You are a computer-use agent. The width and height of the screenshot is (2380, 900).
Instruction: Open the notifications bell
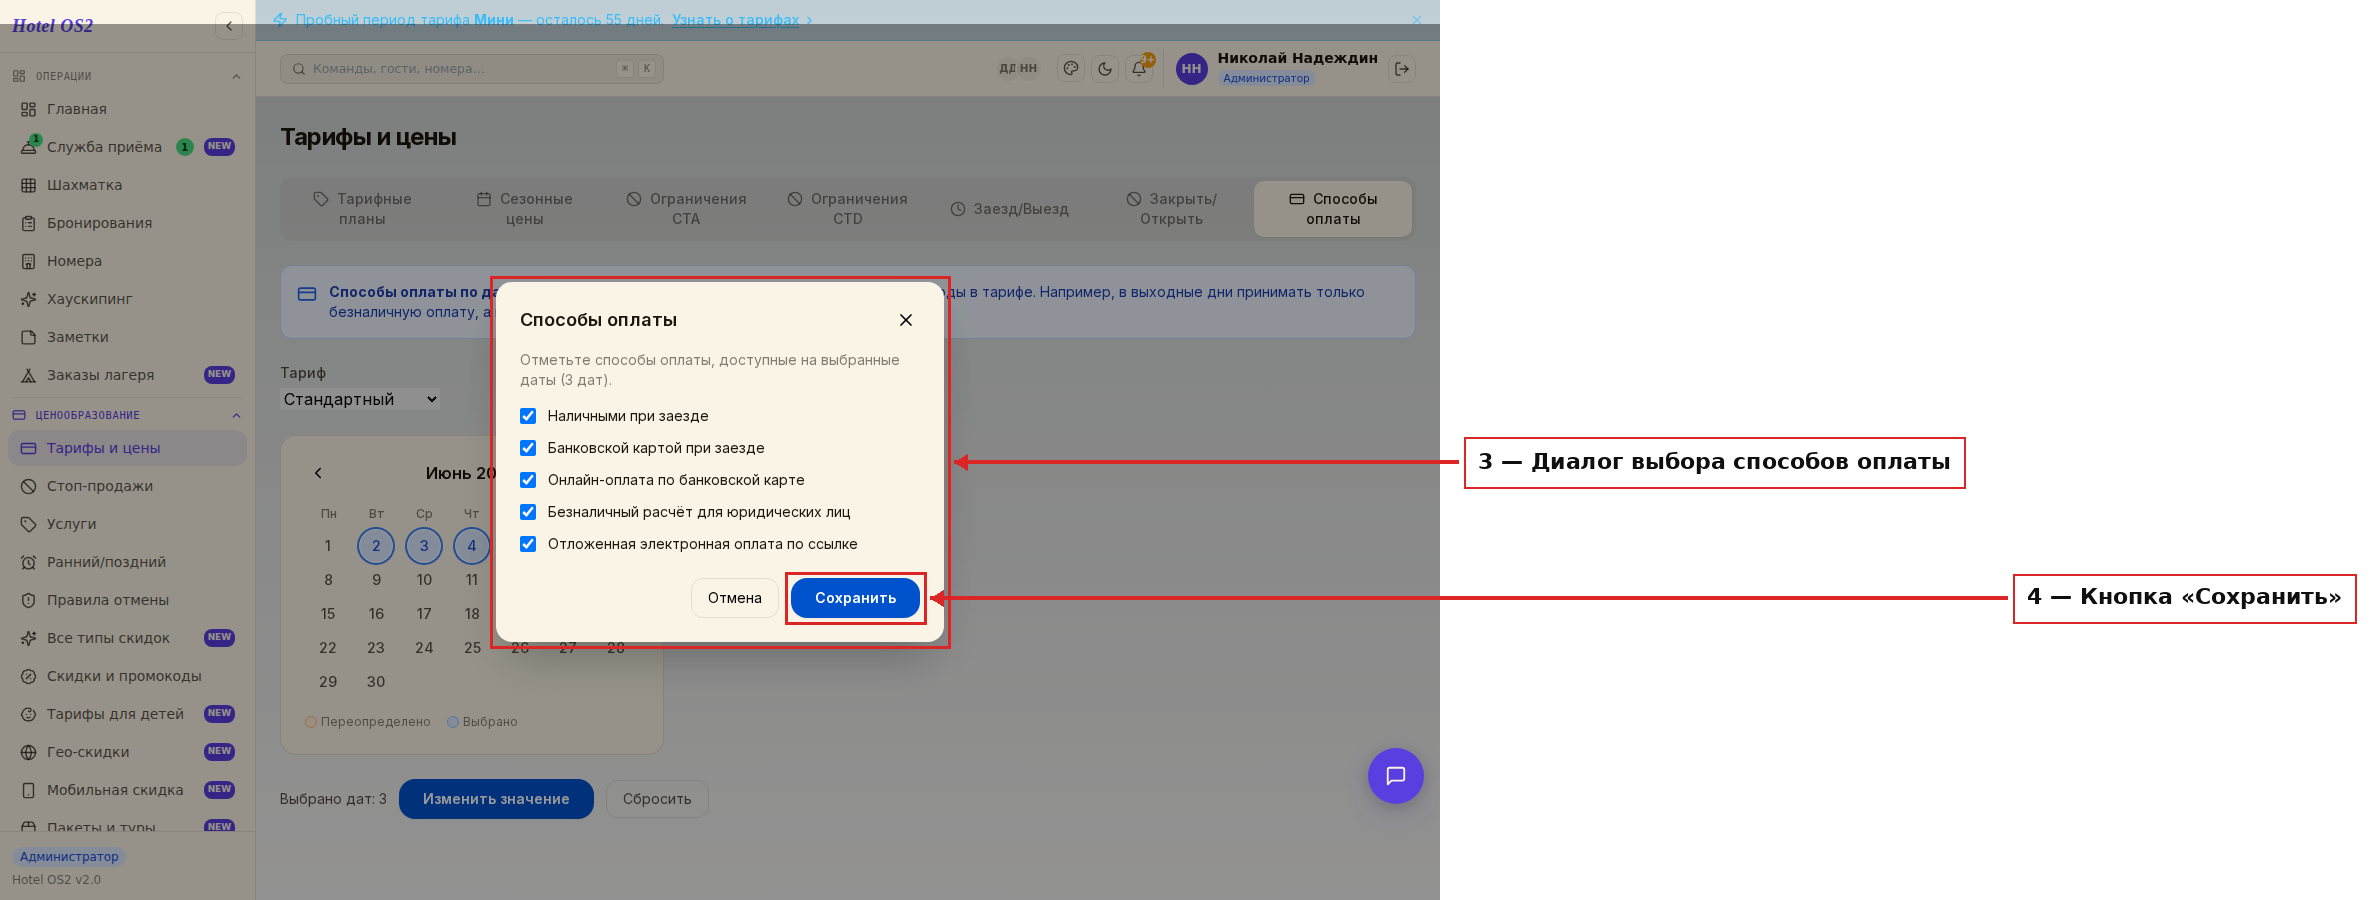click(x=1139, y=69)
